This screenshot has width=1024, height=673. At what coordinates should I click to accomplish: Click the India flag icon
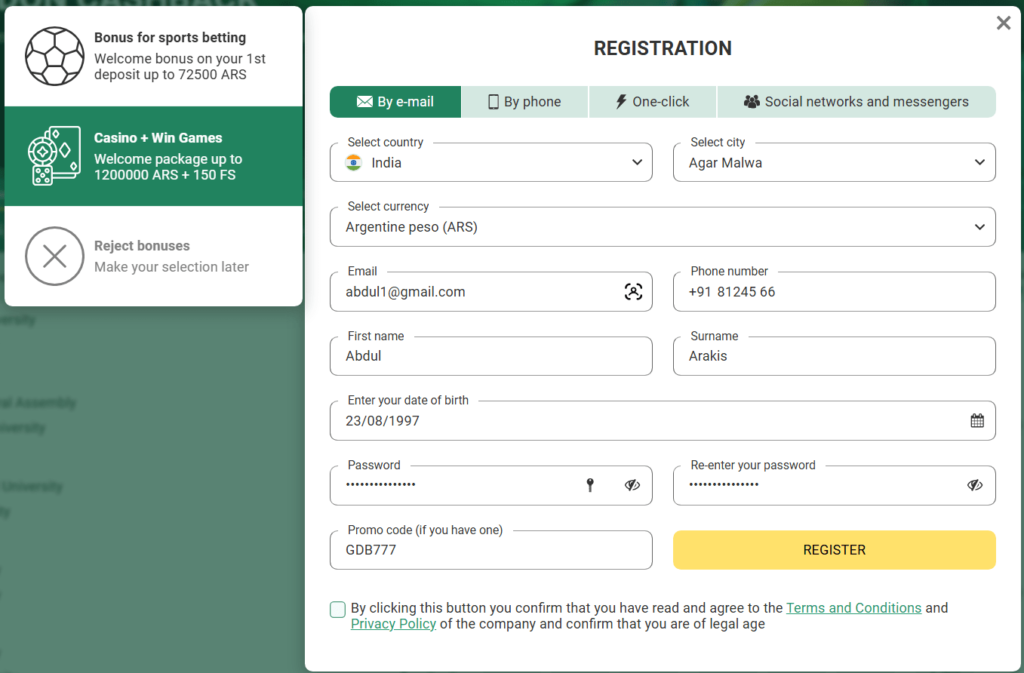353,163
